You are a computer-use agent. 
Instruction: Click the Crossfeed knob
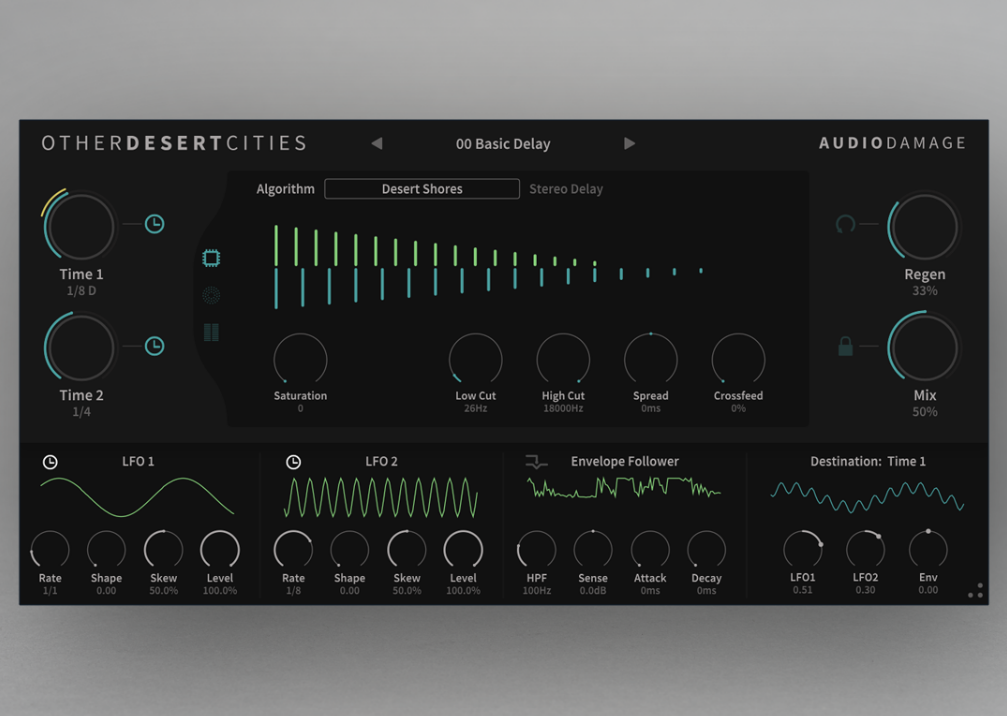pos(738,360)
